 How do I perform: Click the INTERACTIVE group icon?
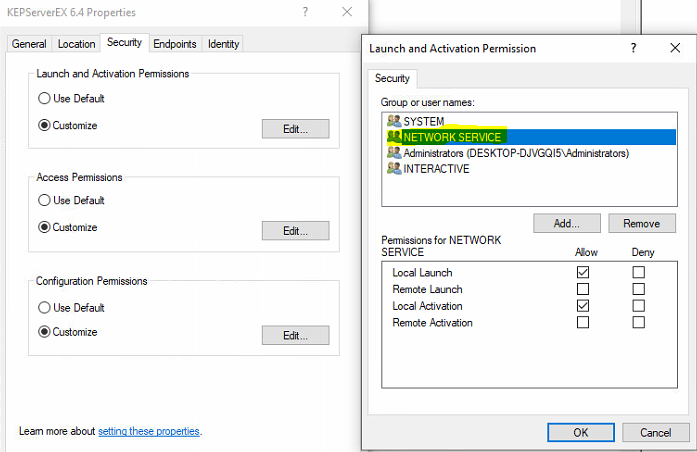[394, 168]
